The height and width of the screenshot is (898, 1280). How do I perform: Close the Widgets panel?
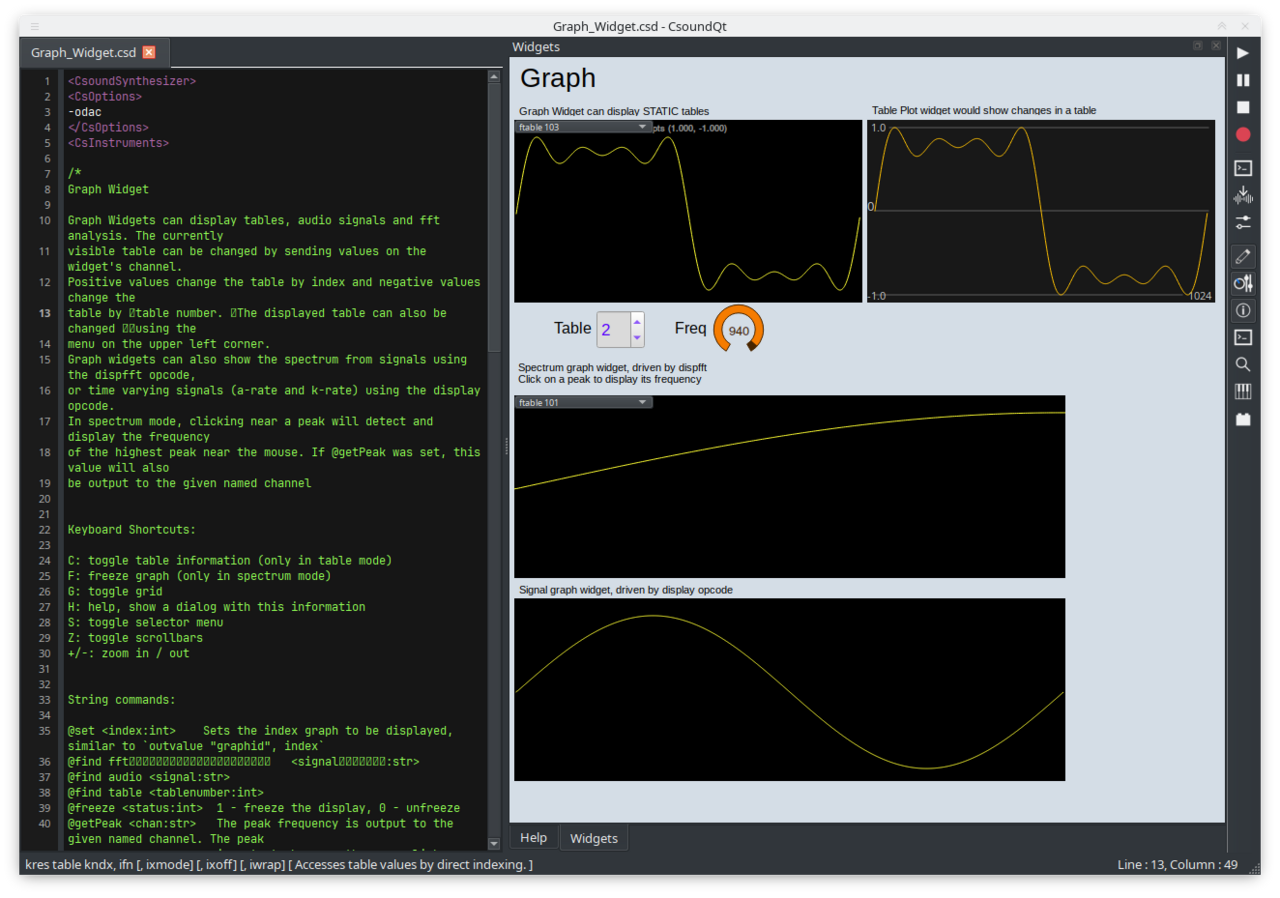pyautogui.click(x=1216, y=46)
